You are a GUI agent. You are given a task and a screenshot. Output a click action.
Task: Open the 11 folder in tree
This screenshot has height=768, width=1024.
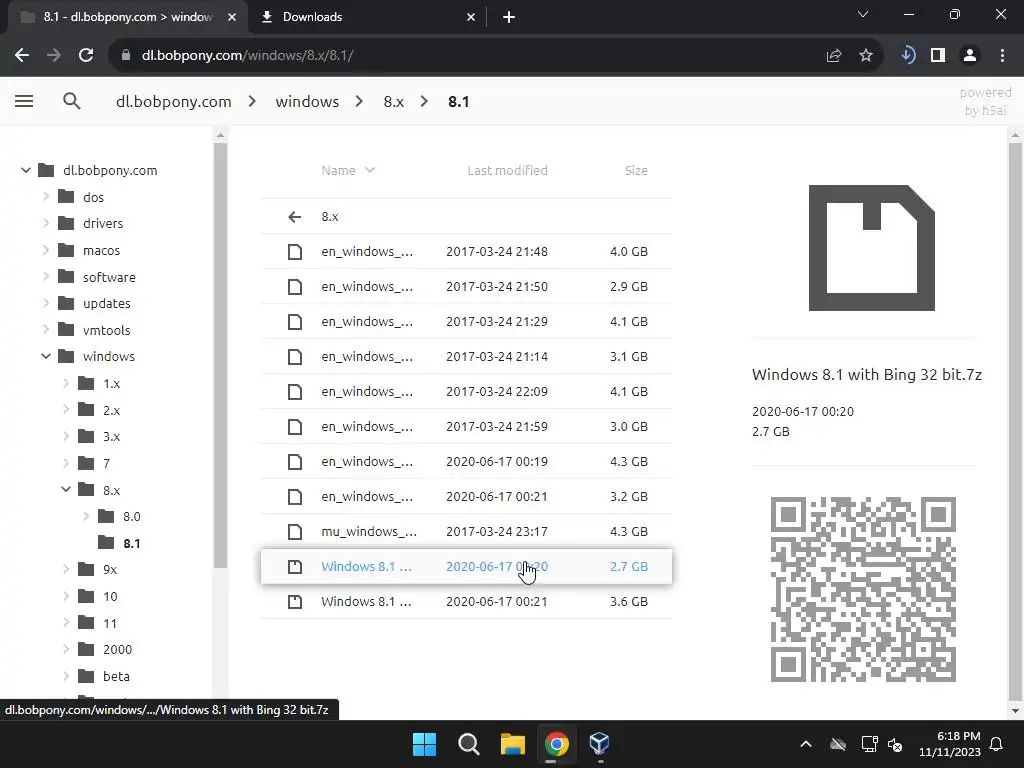coord(110,623)
